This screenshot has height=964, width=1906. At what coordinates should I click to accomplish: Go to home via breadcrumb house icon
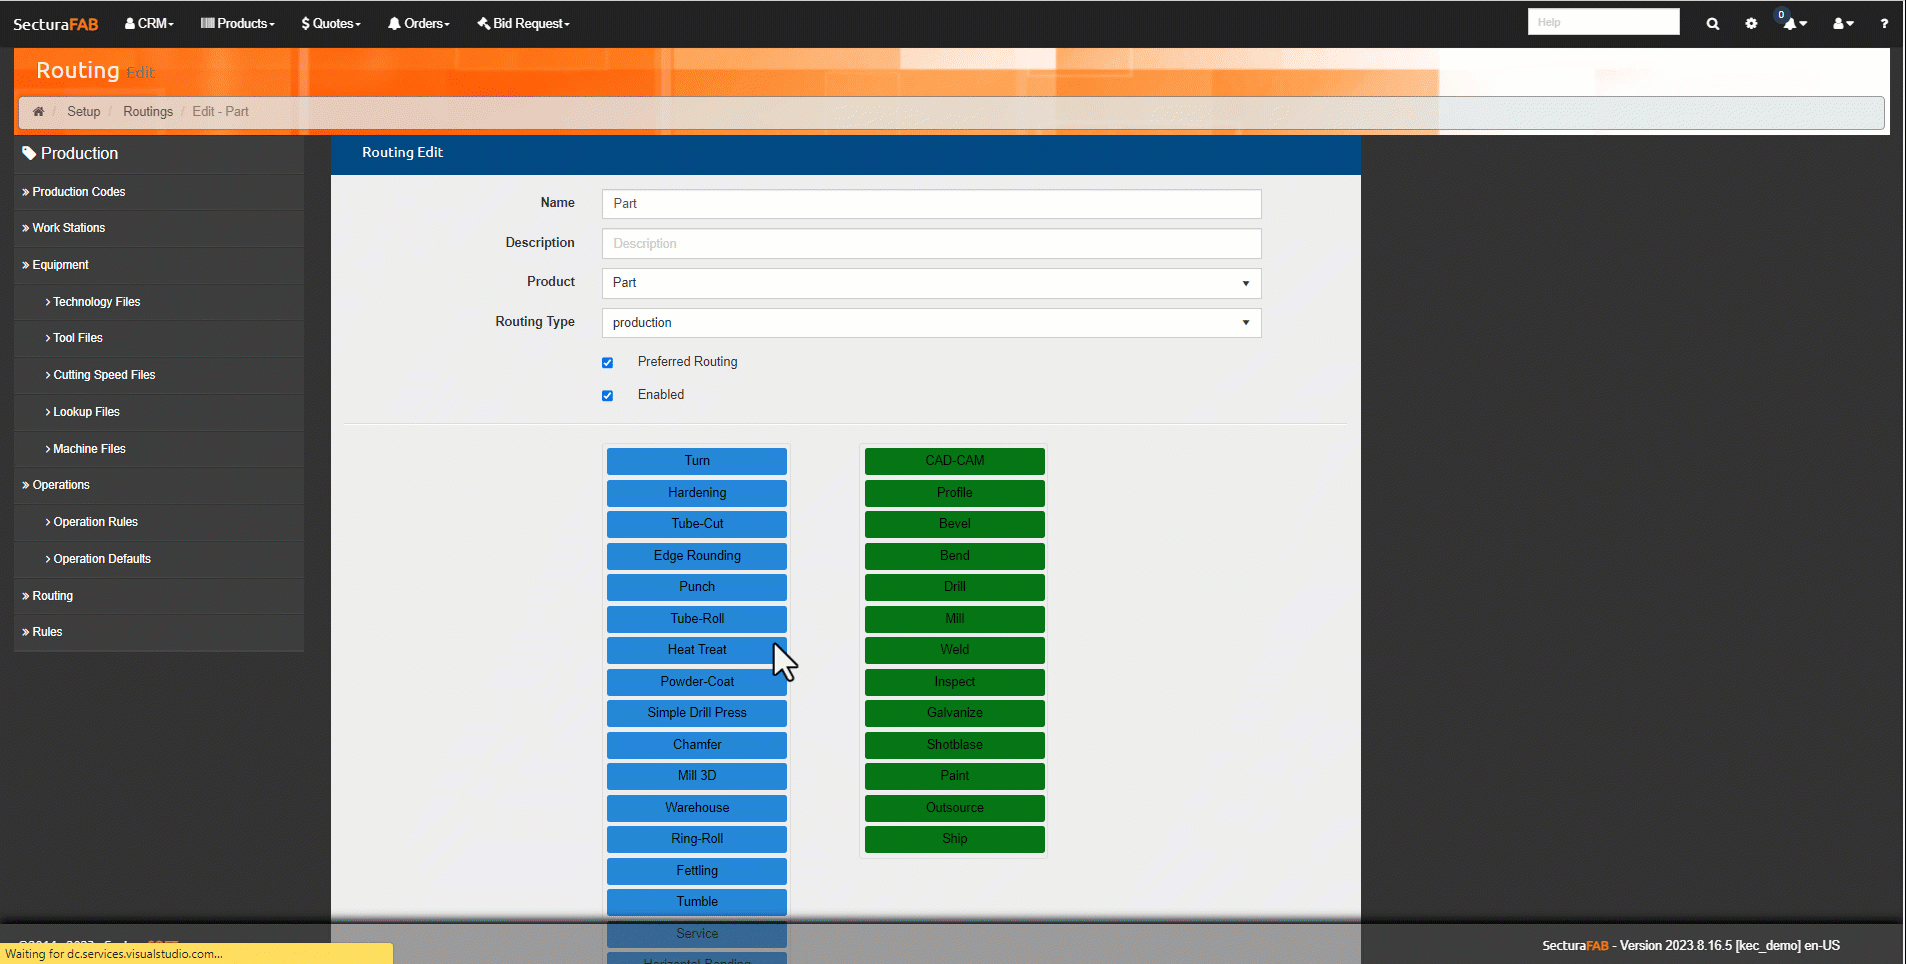(x=38, y=112)
